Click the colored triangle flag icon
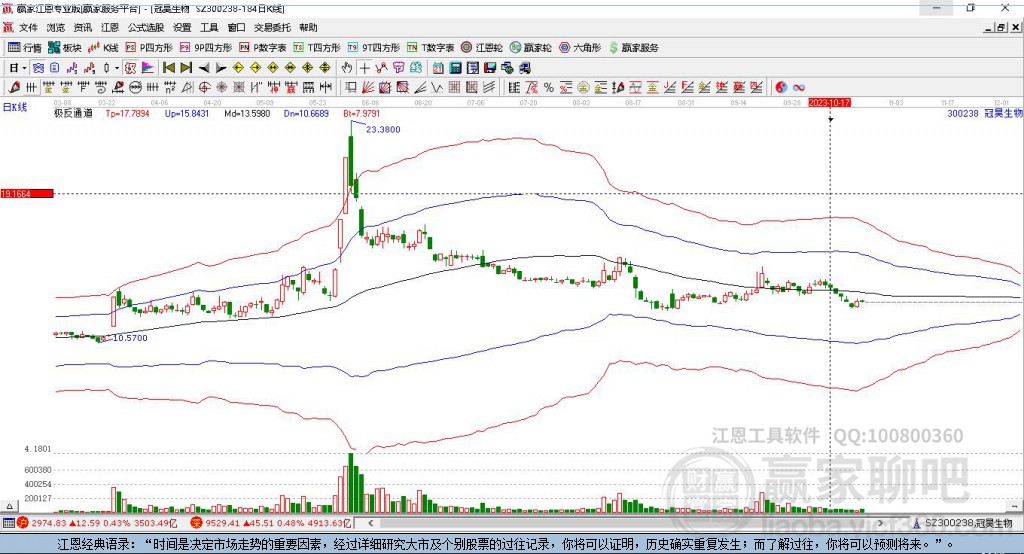The height and width of the screenshot is (554, 1024). 148,68
